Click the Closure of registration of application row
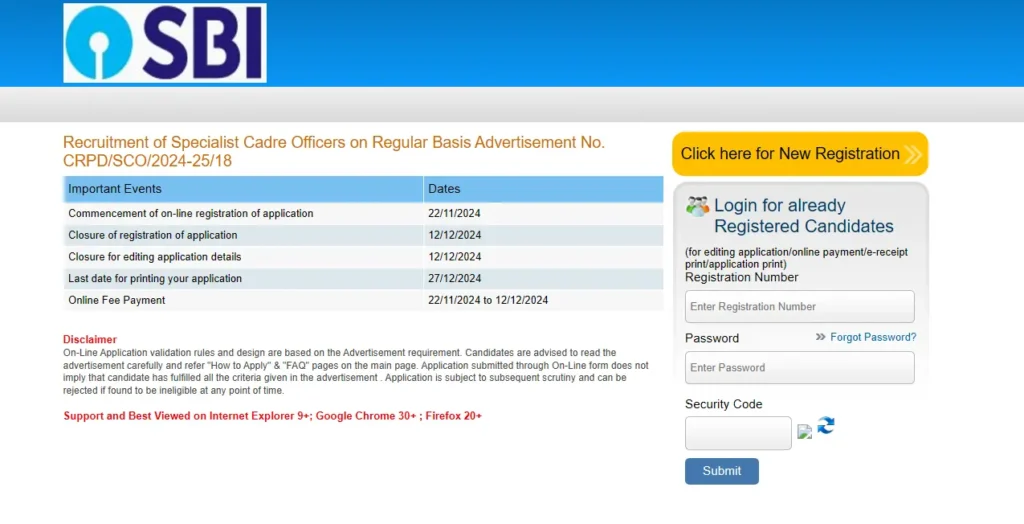1024x524 pixels. click(153, 235)
